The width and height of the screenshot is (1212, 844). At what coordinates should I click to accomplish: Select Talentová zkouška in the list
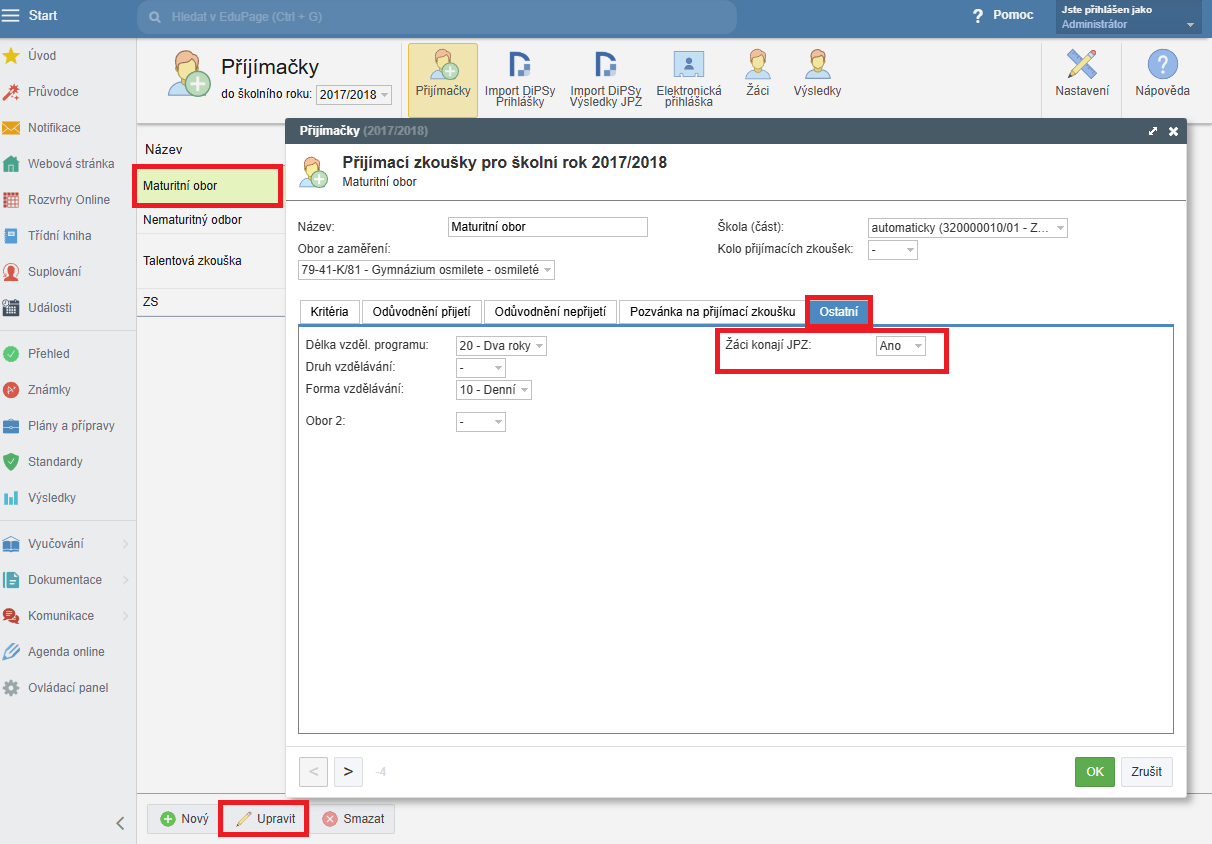(192, 261)
